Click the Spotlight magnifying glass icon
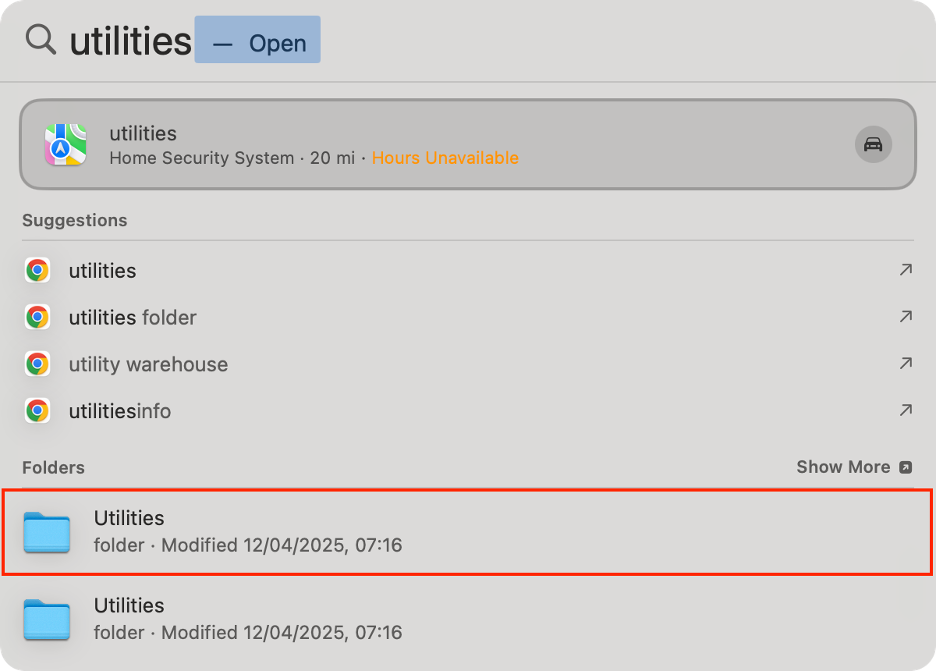The width and height of the screenshot is (936, 672). coord(40,39)
